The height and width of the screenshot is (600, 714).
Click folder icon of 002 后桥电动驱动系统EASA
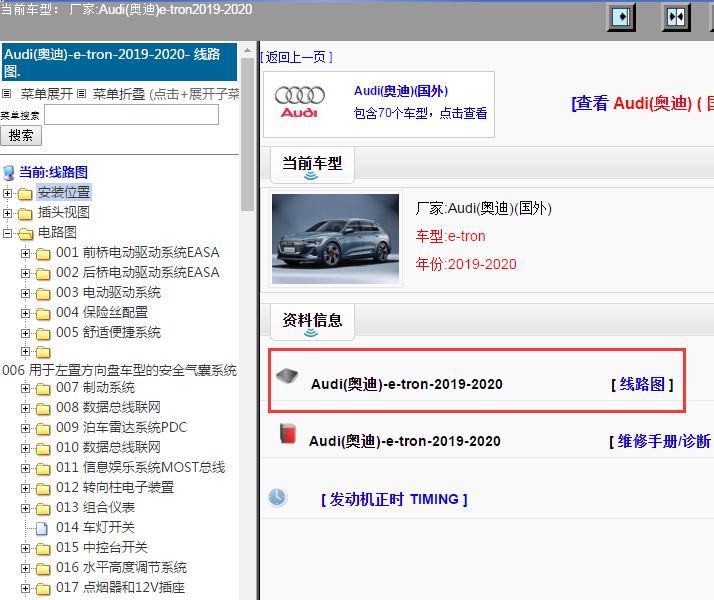pyautogui.click(x=43, y=274)
